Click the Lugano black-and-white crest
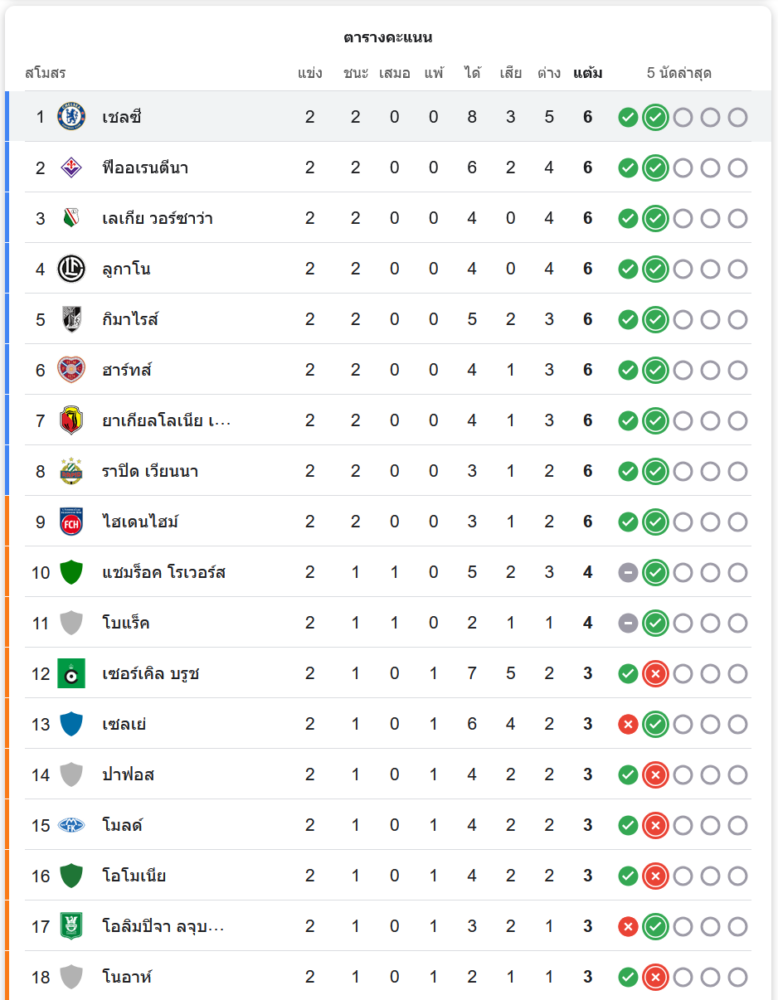The height and width of the screenshot is (1000, 778). click(71, 269)
